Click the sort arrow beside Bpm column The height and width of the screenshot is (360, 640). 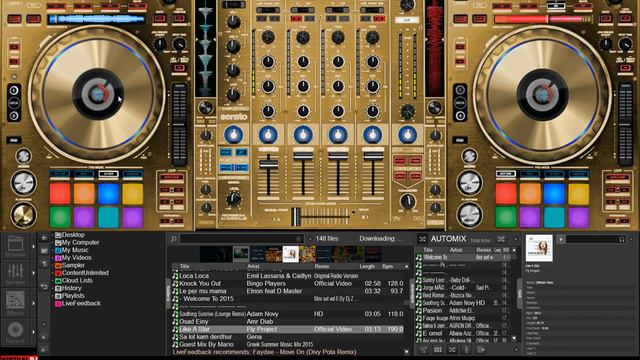click(406, 267)
